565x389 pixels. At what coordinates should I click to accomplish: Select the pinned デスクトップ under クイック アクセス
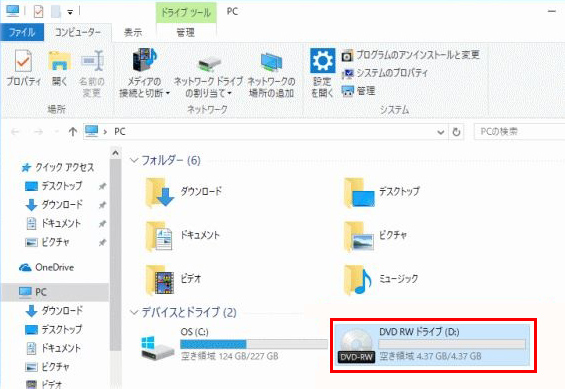pyautogui.click(x=54, y=186)
